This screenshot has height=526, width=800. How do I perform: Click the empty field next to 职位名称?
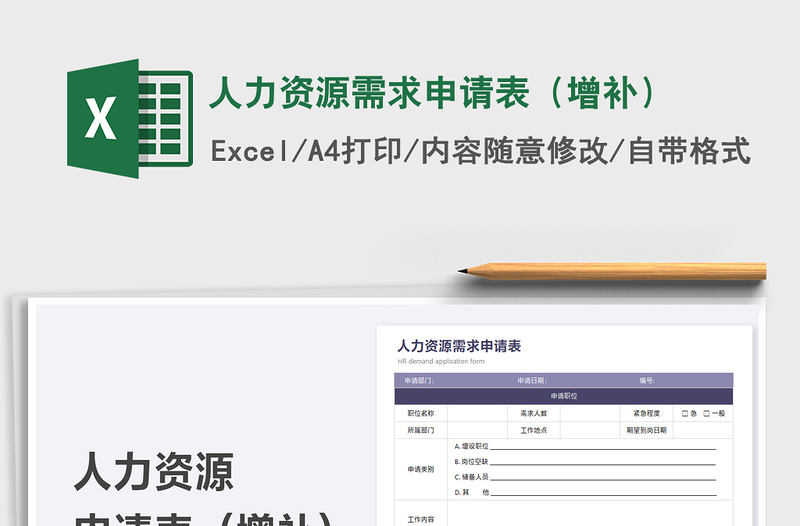(x=478, y=413)
